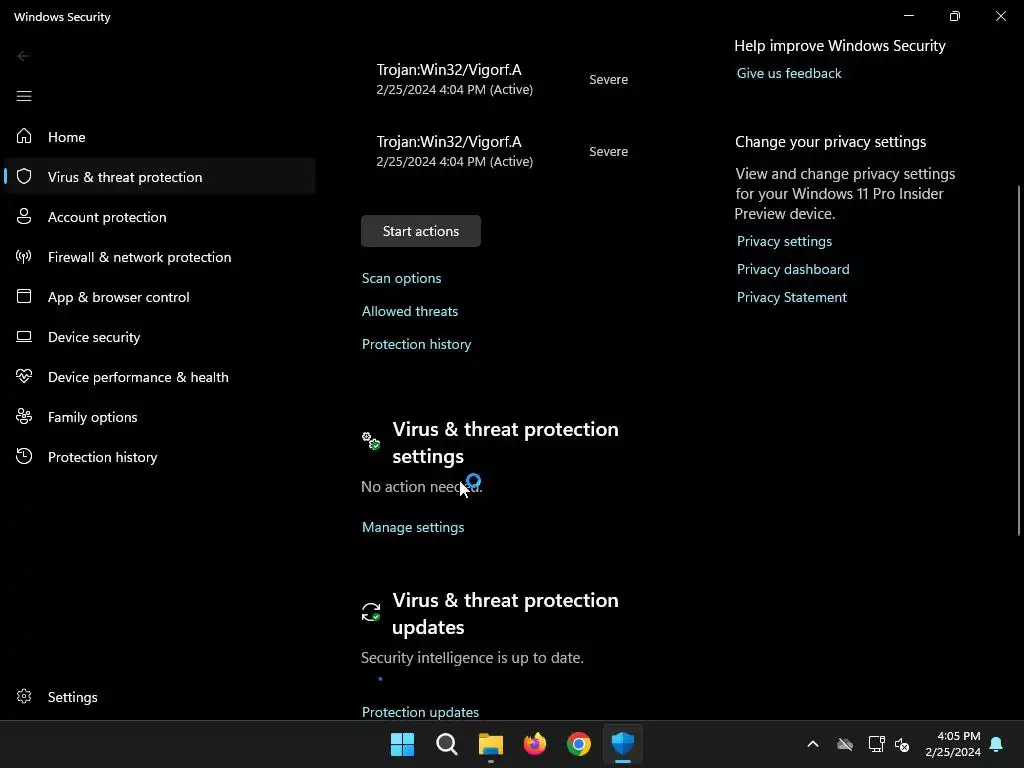Click the App & browser control window icon
The image size is (1024, 768).
coord(24,296)
